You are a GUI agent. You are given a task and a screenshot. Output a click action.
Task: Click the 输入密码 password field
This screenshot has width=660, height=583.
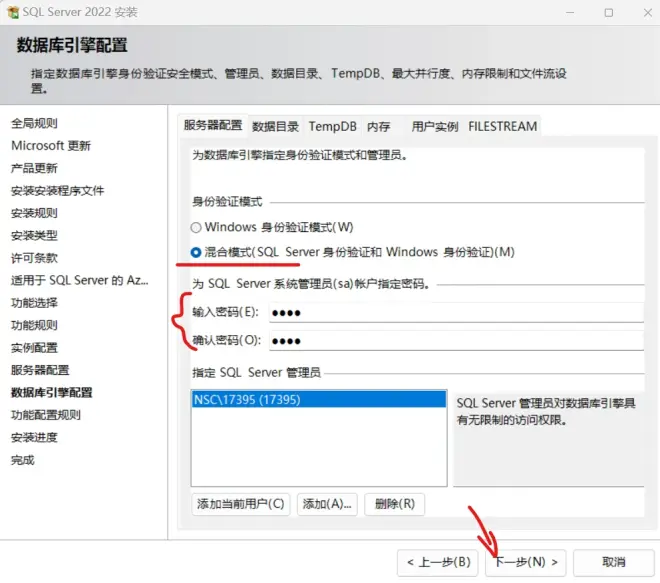click(x=456, y=313)
